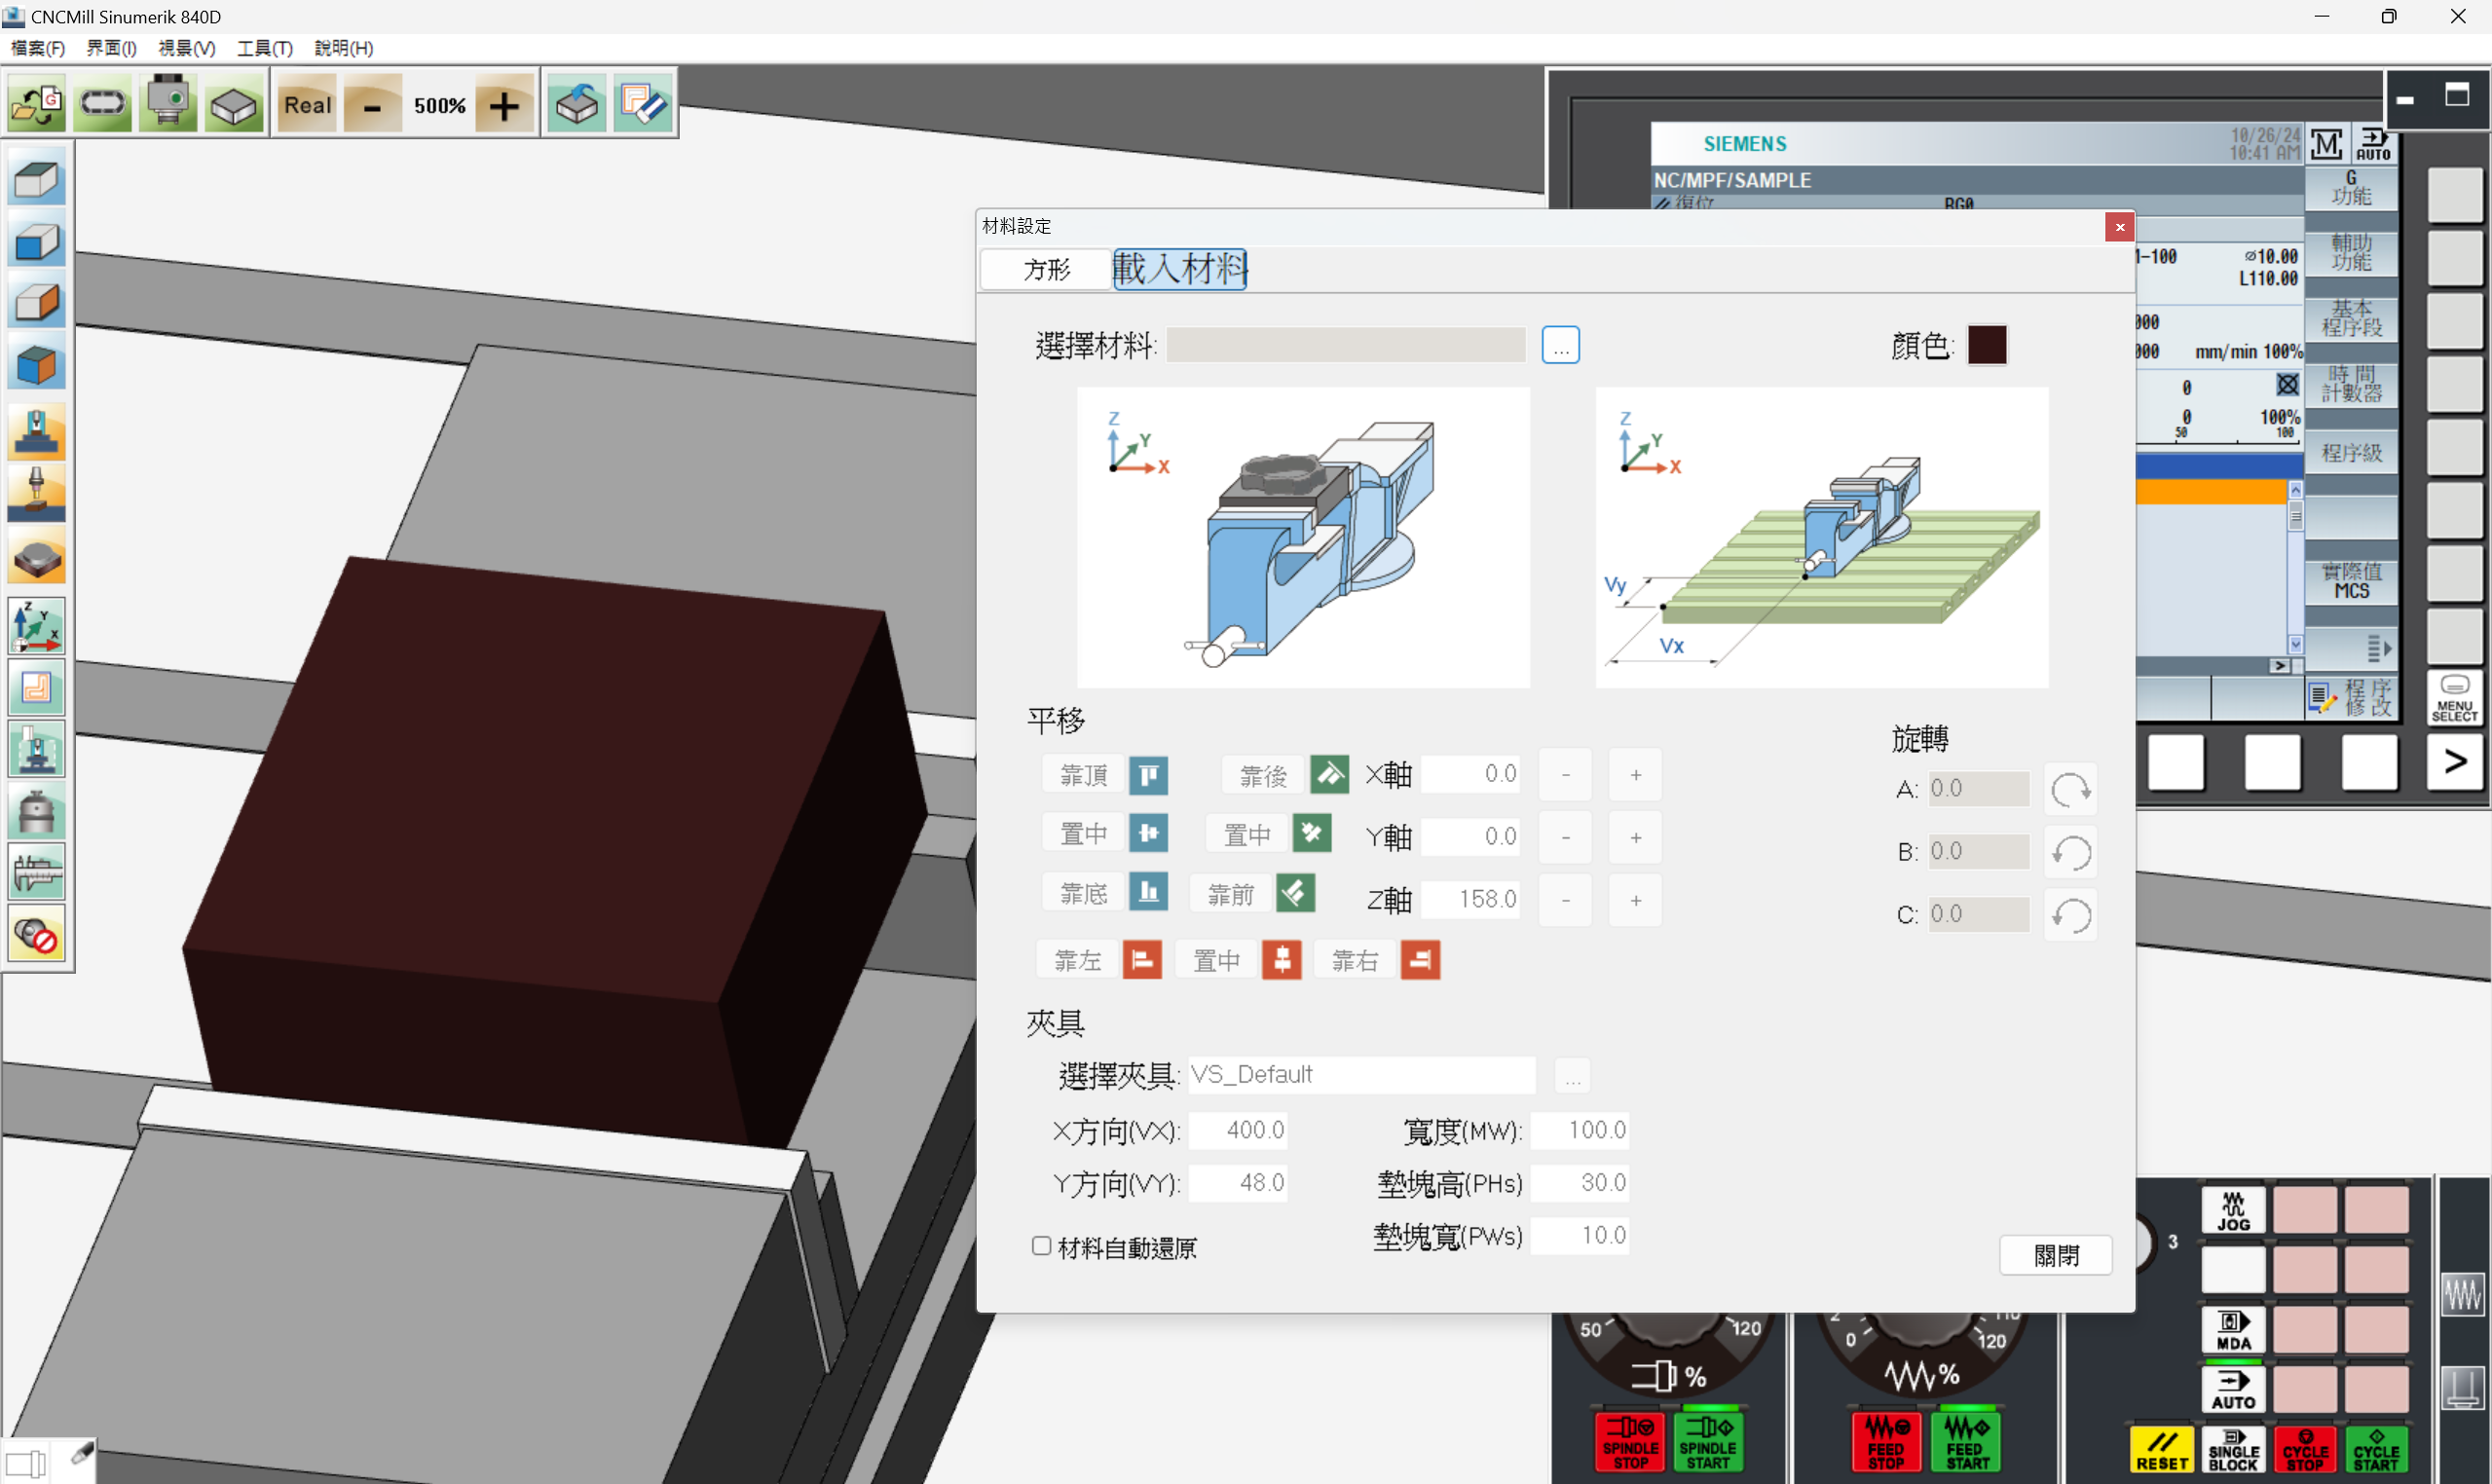Switch to the 載入材料 tab
The height and width of the screenshot is (1484, 2492).
coord(1180,269)
